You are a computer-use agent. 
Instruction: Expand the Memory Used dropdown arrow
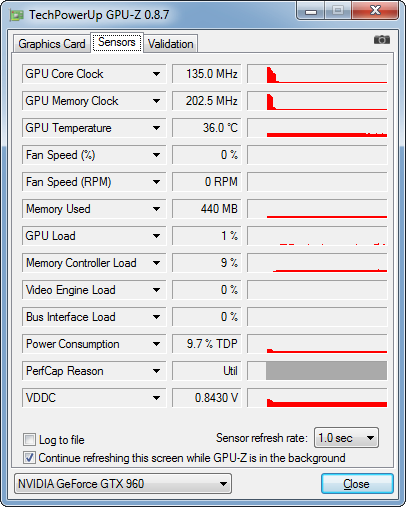tap(156, 209)
